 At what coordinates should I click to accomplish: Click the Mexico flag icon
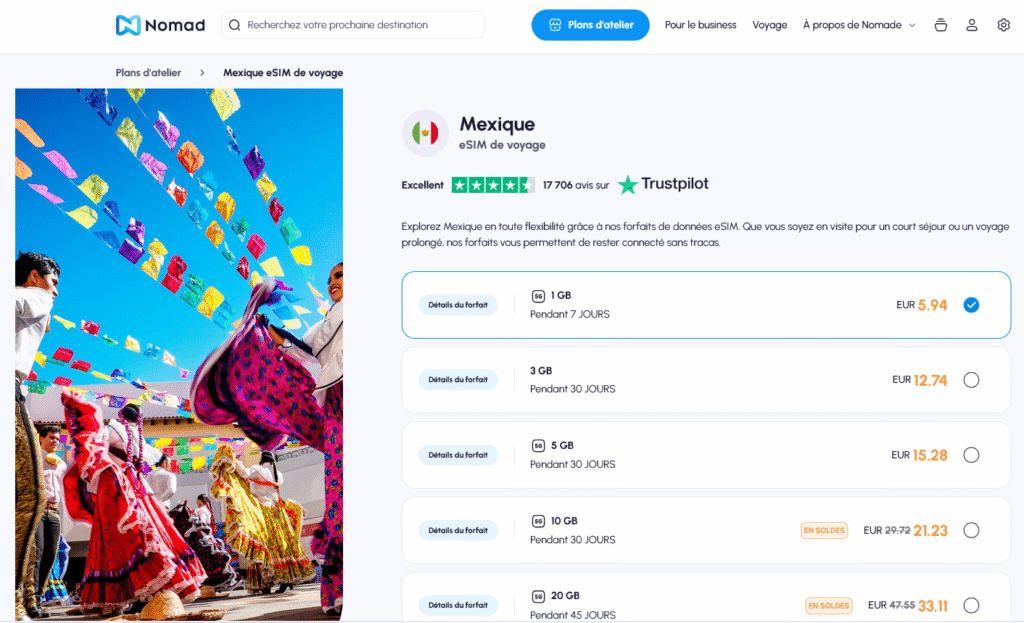[425, 133]
